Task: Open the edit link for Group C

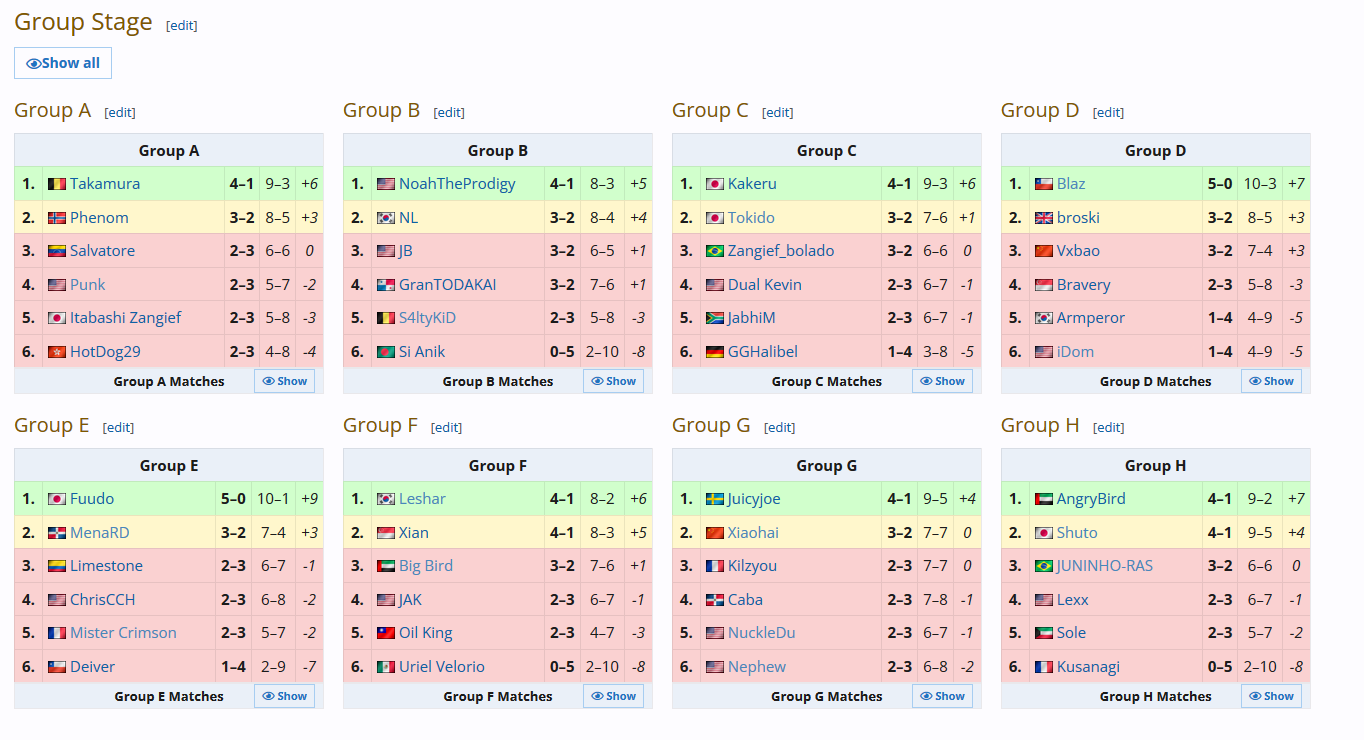Action: [x=778, y=113]
